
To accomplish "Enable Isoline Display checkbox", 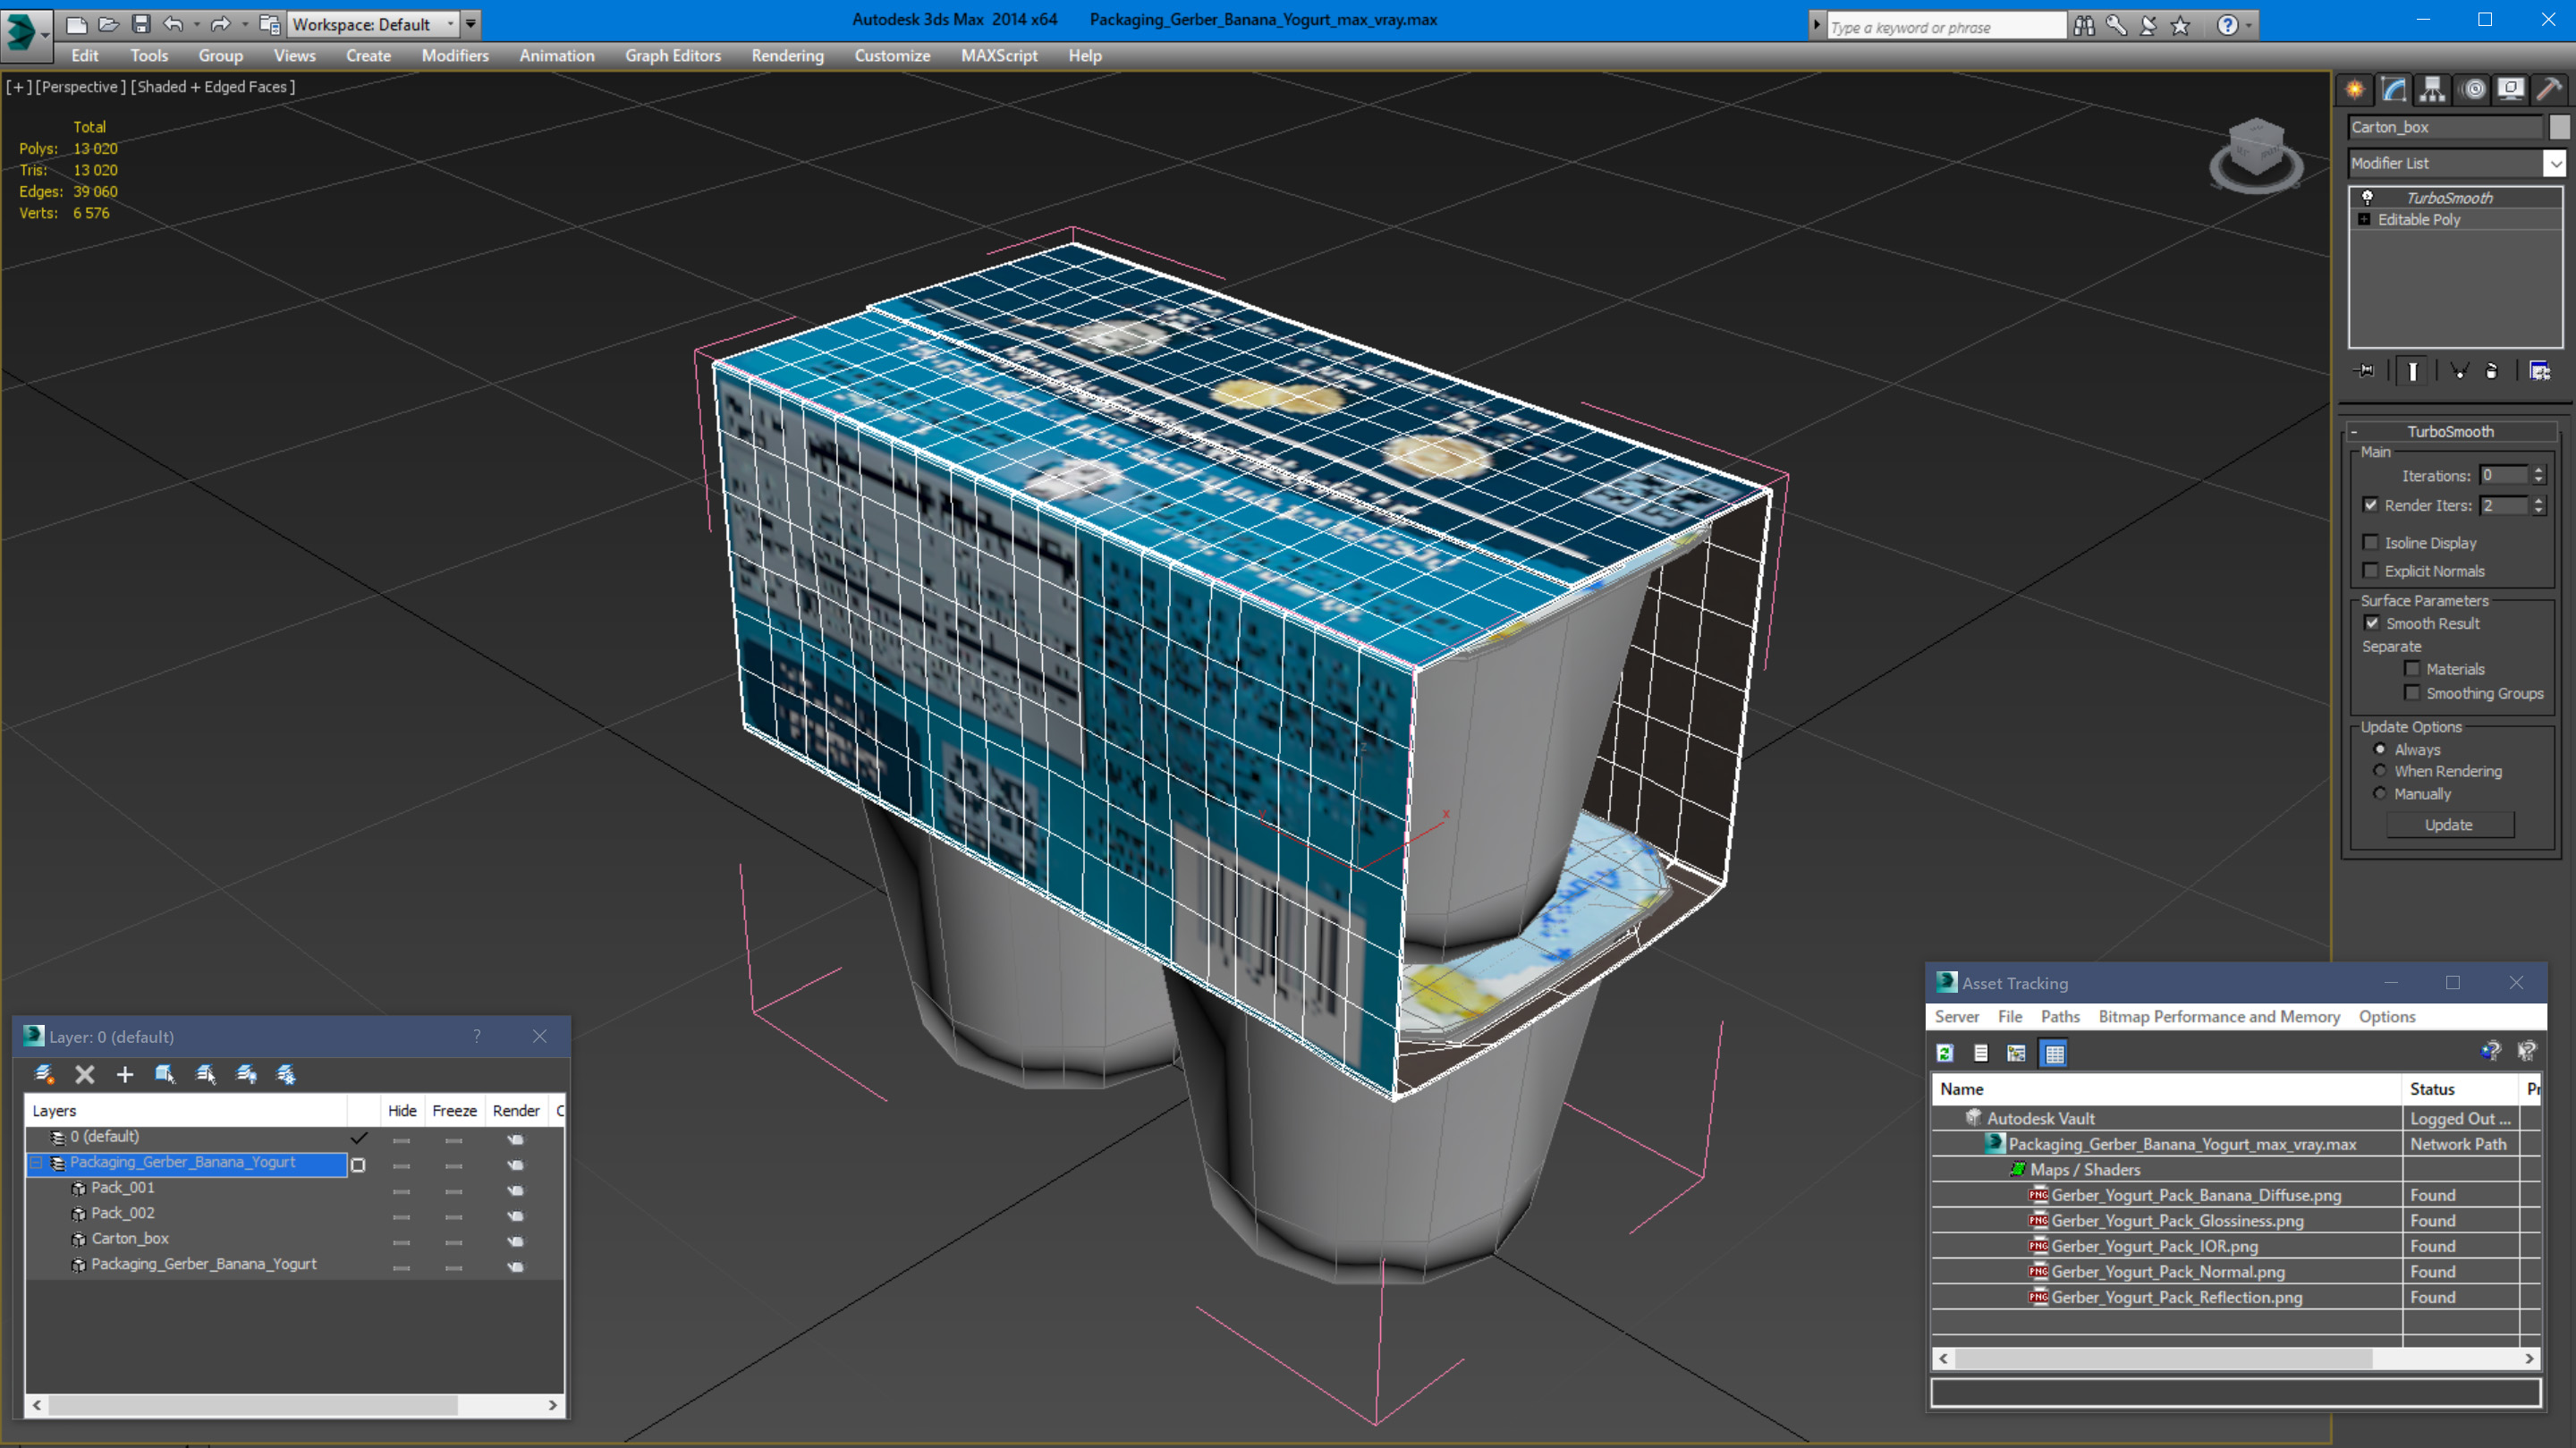I will [x=2370, y=542].
